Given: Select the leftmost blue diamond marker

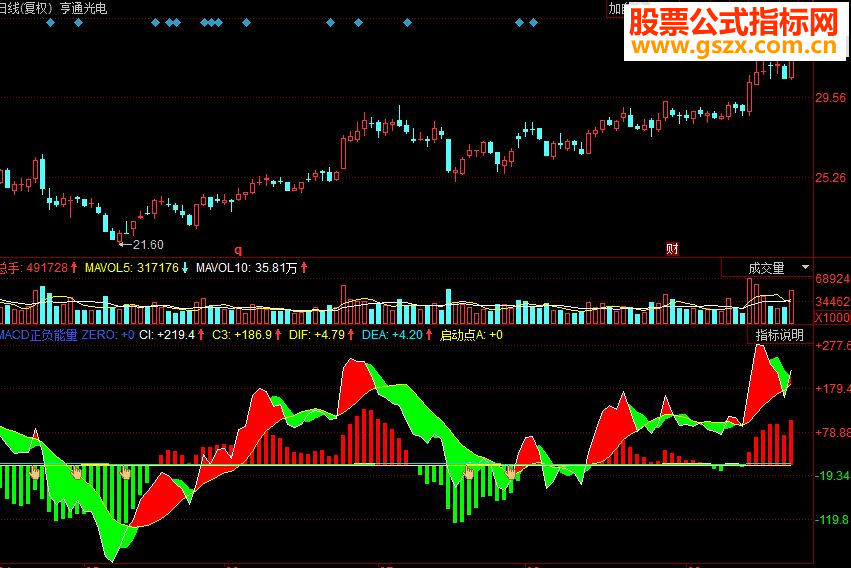Looking at the screenshot, I should [x=50, y=23].
